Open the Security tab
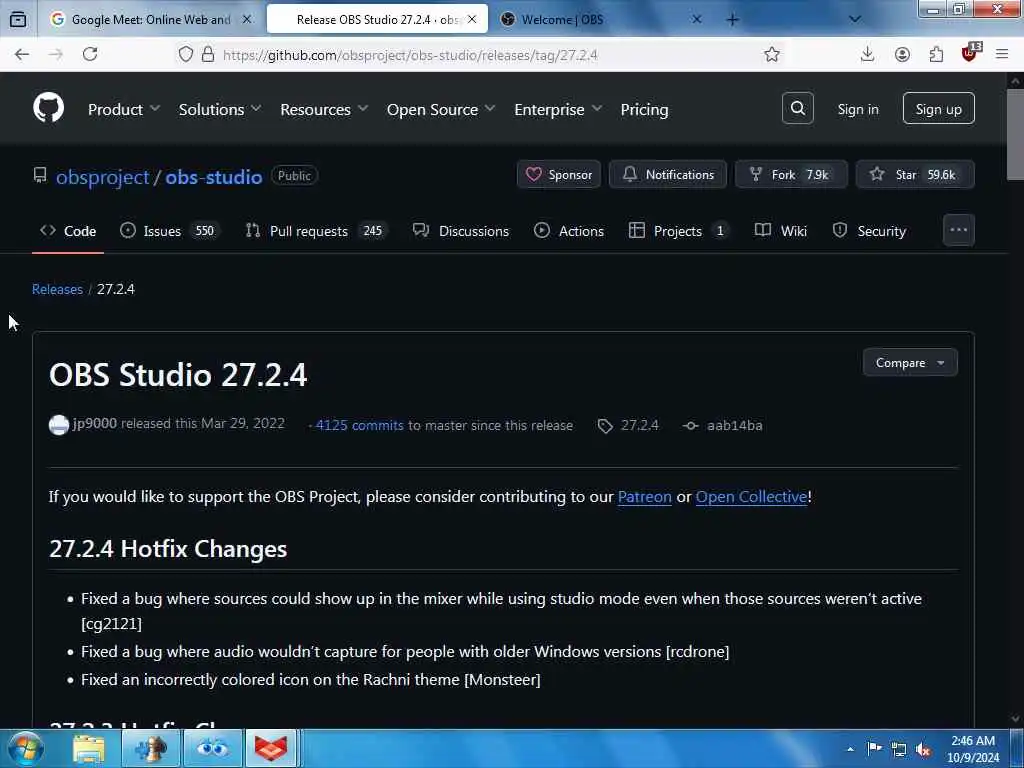 [x=869, y=231]
